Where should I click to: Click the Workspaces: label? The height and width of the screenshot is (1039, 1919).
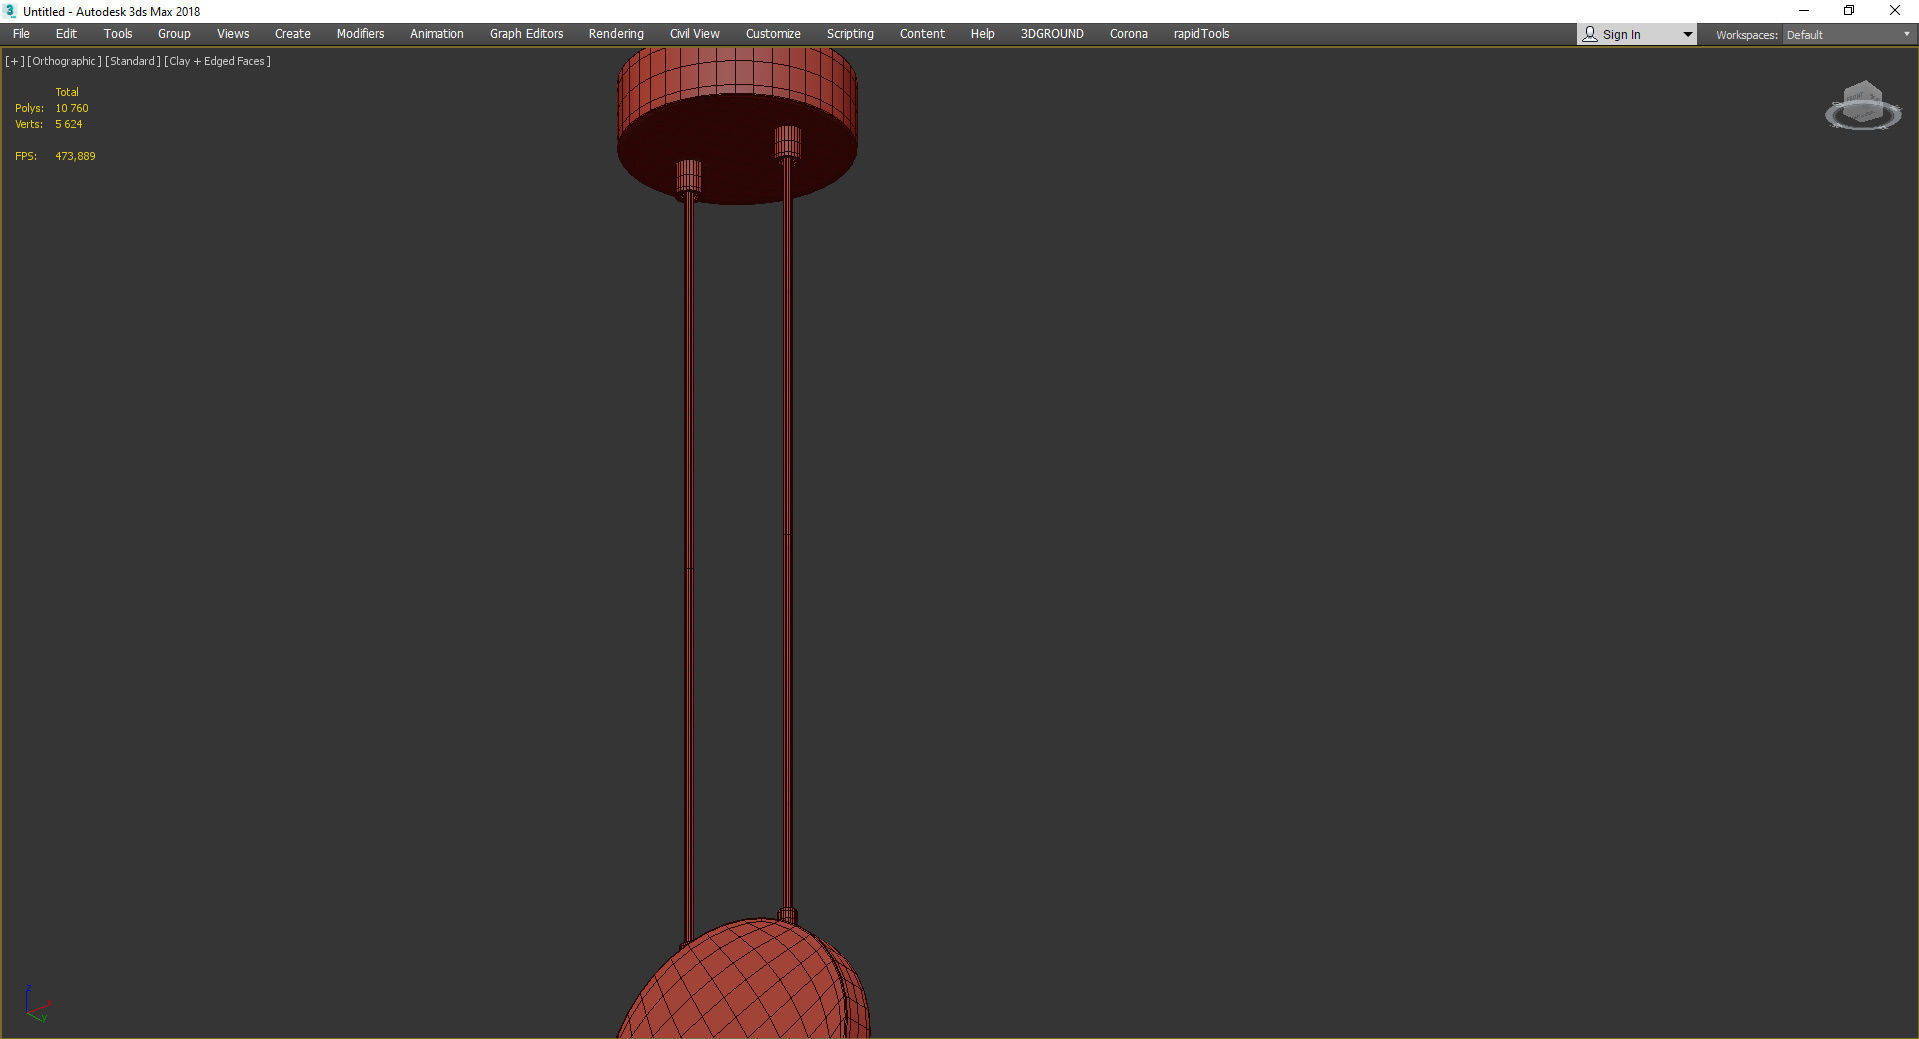click(x=1746, y=35)
